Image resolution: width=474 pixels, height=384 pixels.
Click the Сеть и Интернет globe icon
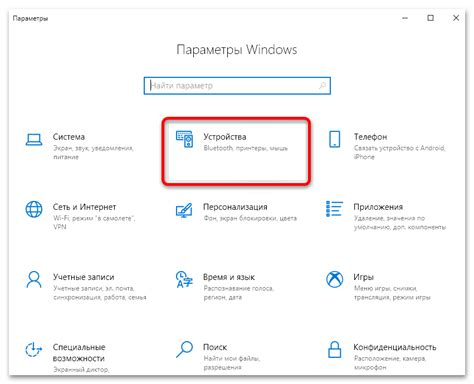[x=34, y=209]
